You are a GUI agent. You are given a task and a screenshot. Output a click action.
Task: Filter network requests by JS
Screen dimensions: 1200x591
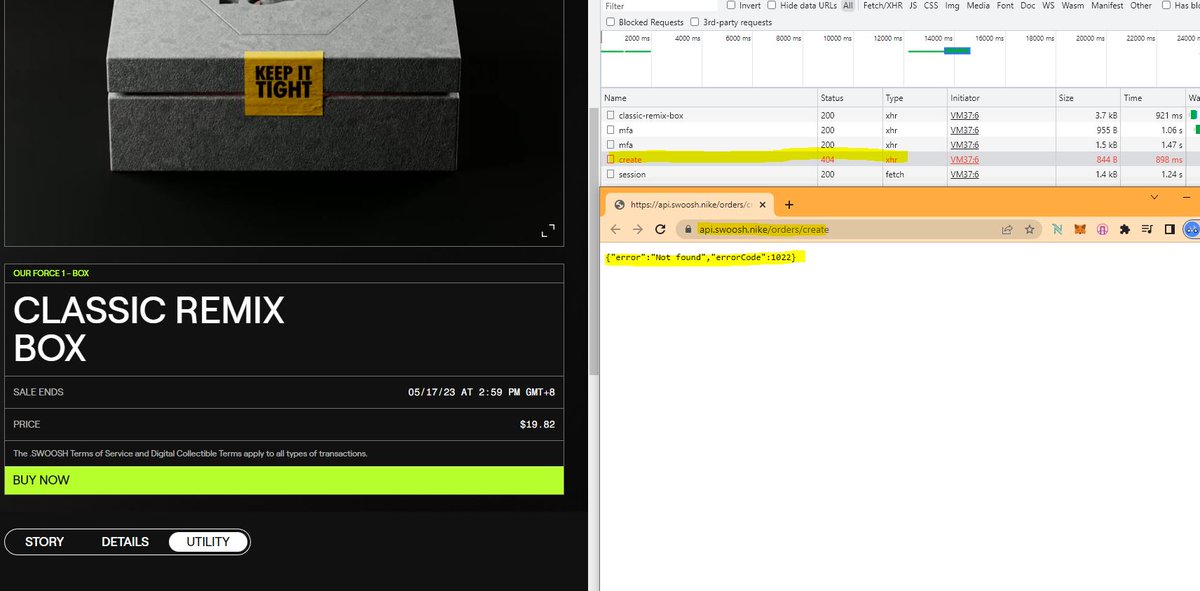914,6
